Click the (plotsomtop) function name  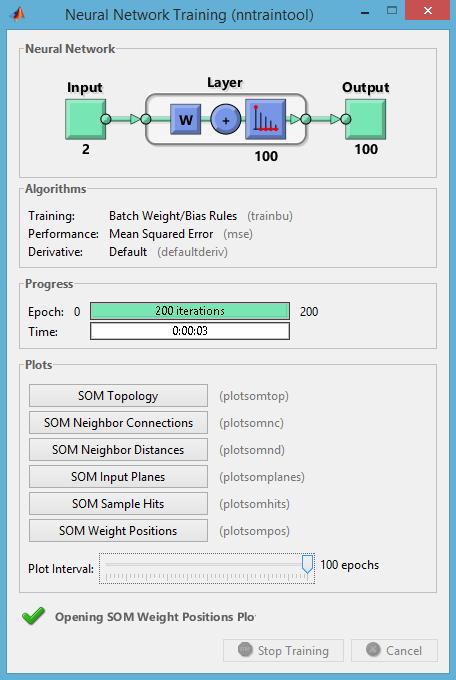254,396
